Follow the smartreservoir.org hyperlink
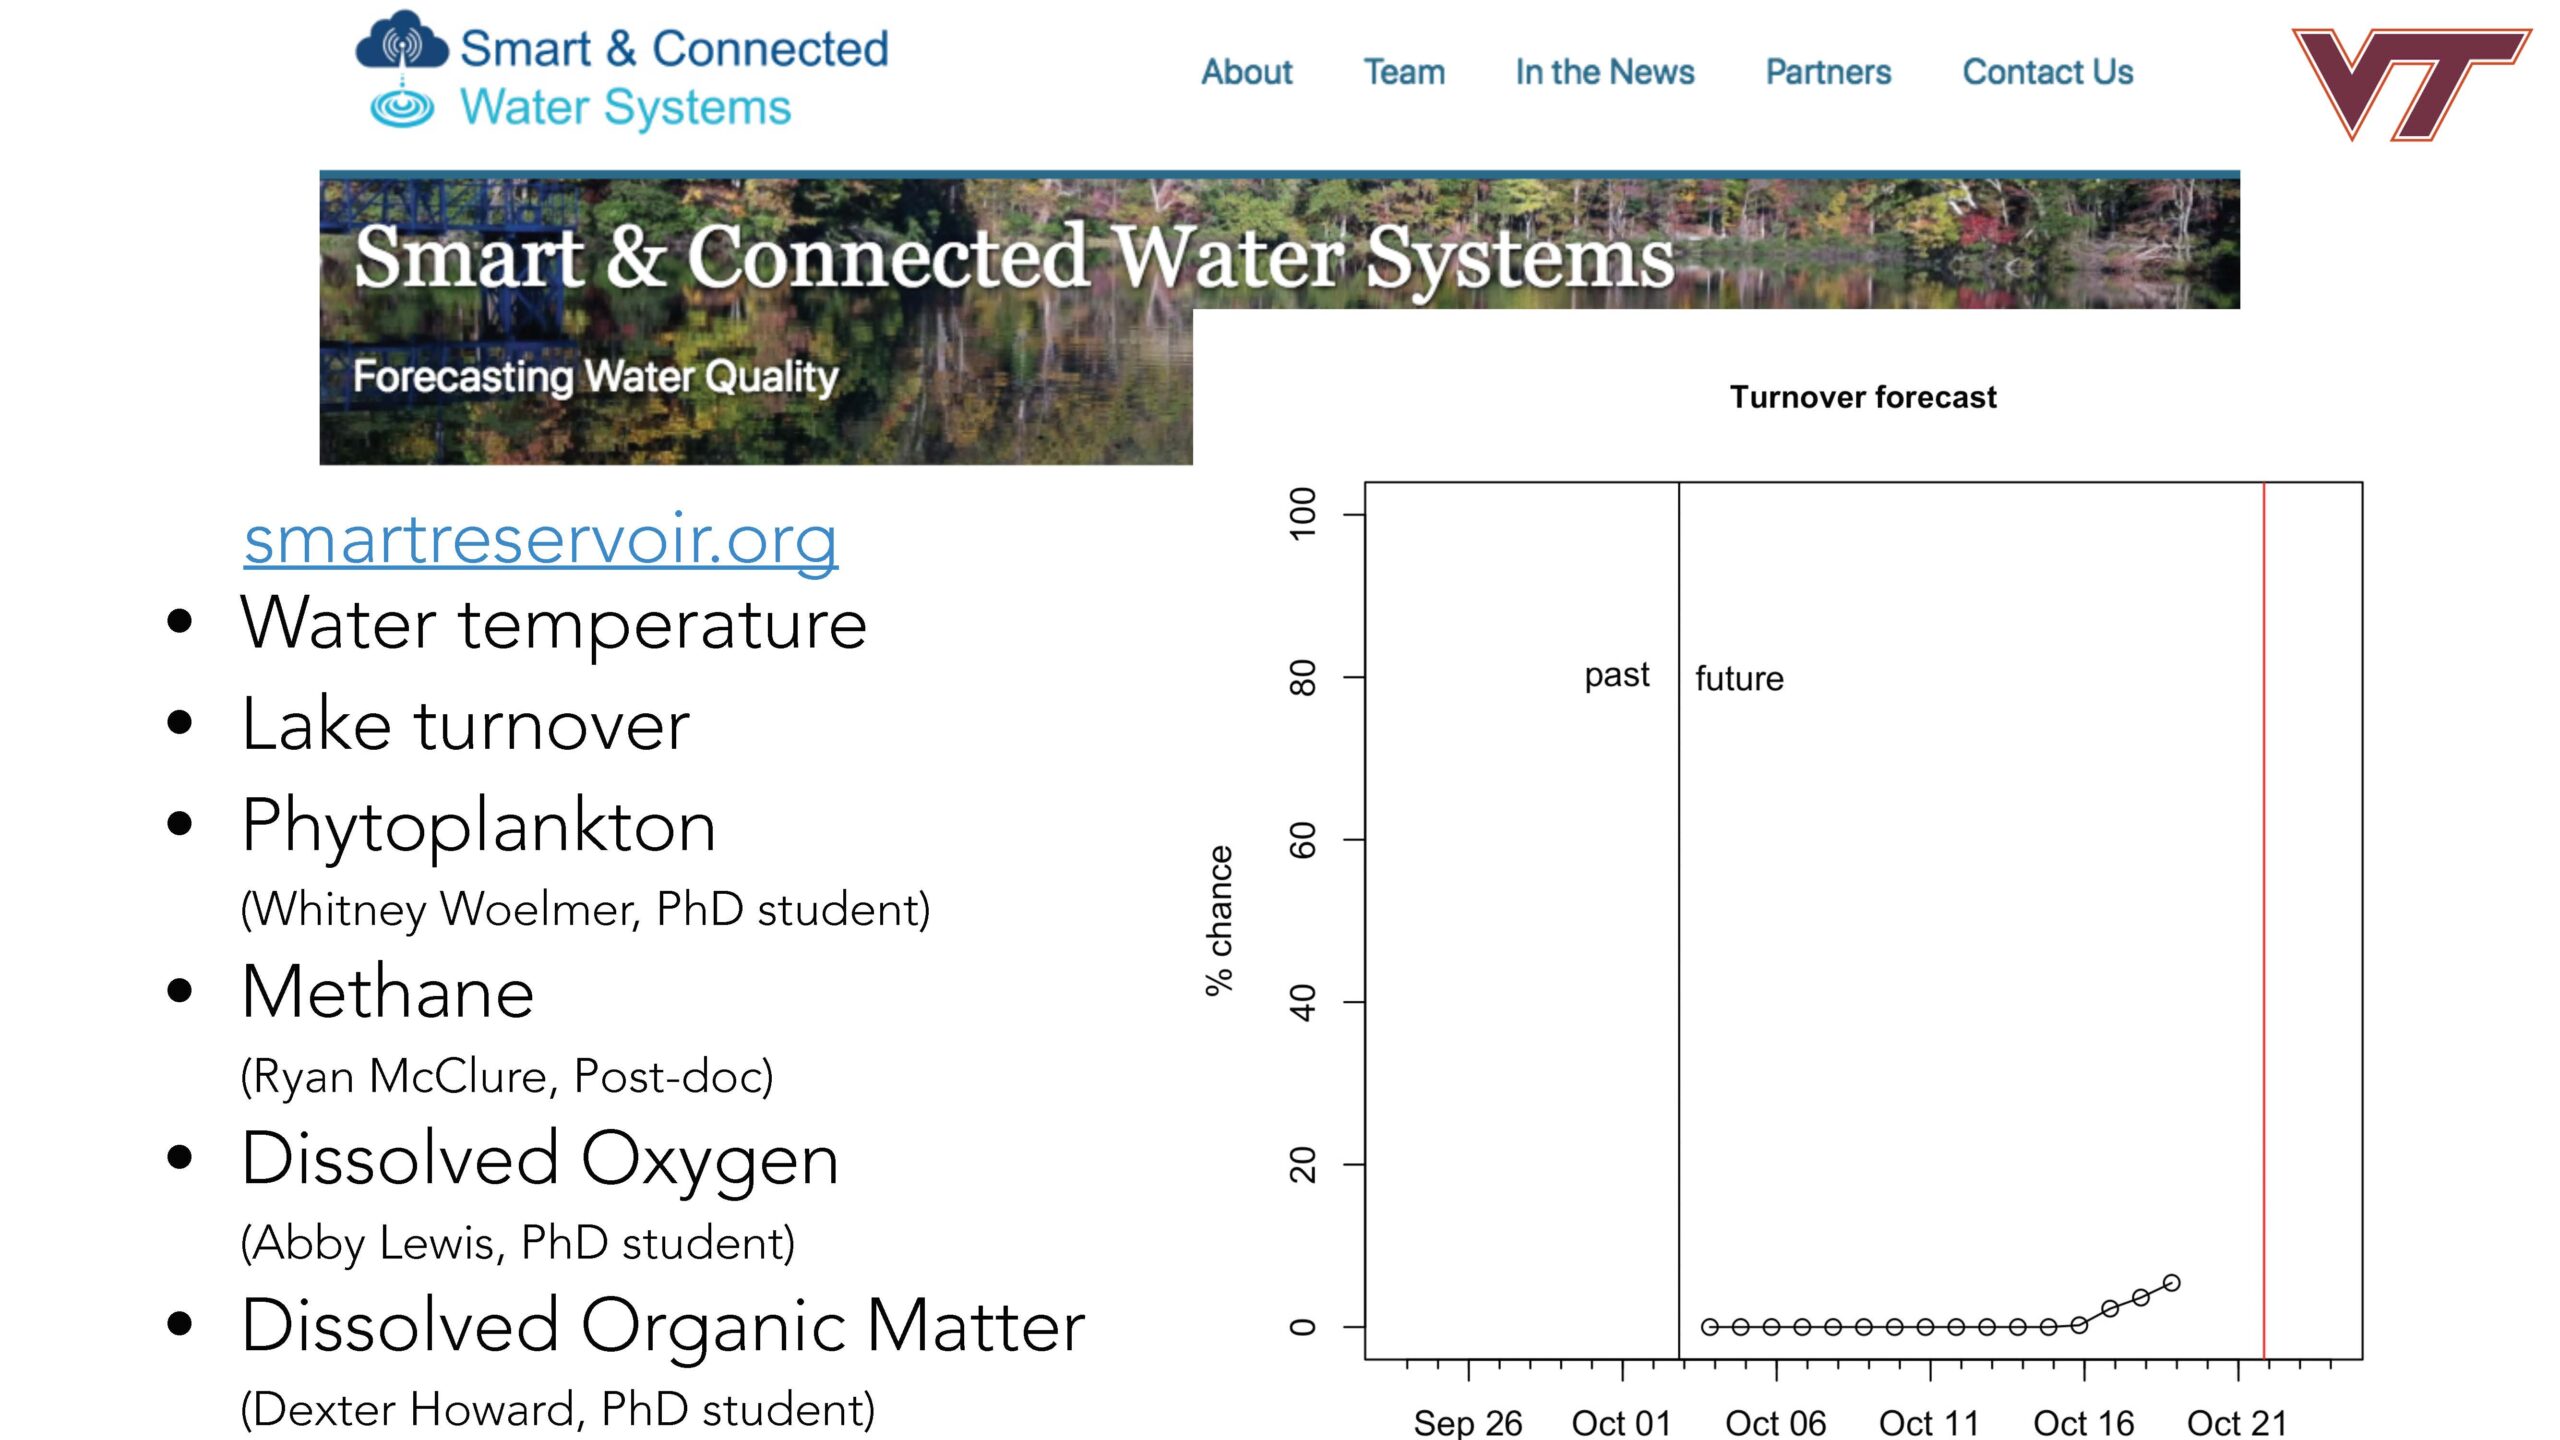2560x1440 pixels. coord(541,541)
